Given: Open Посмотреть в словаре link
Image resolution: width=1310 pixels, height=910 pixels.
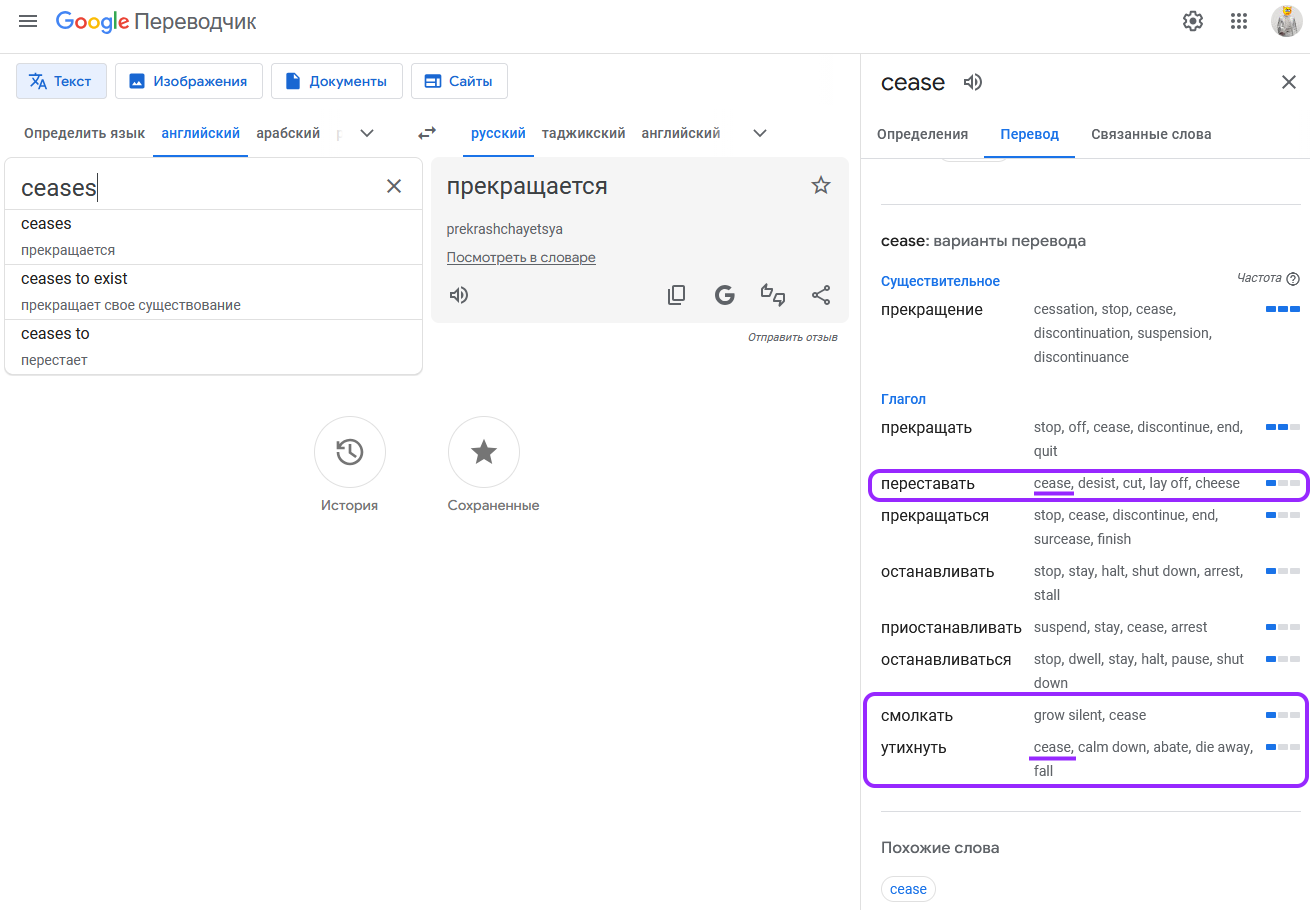Looking at the screenshot, I should pyautogui.click(x=521, y=258).
